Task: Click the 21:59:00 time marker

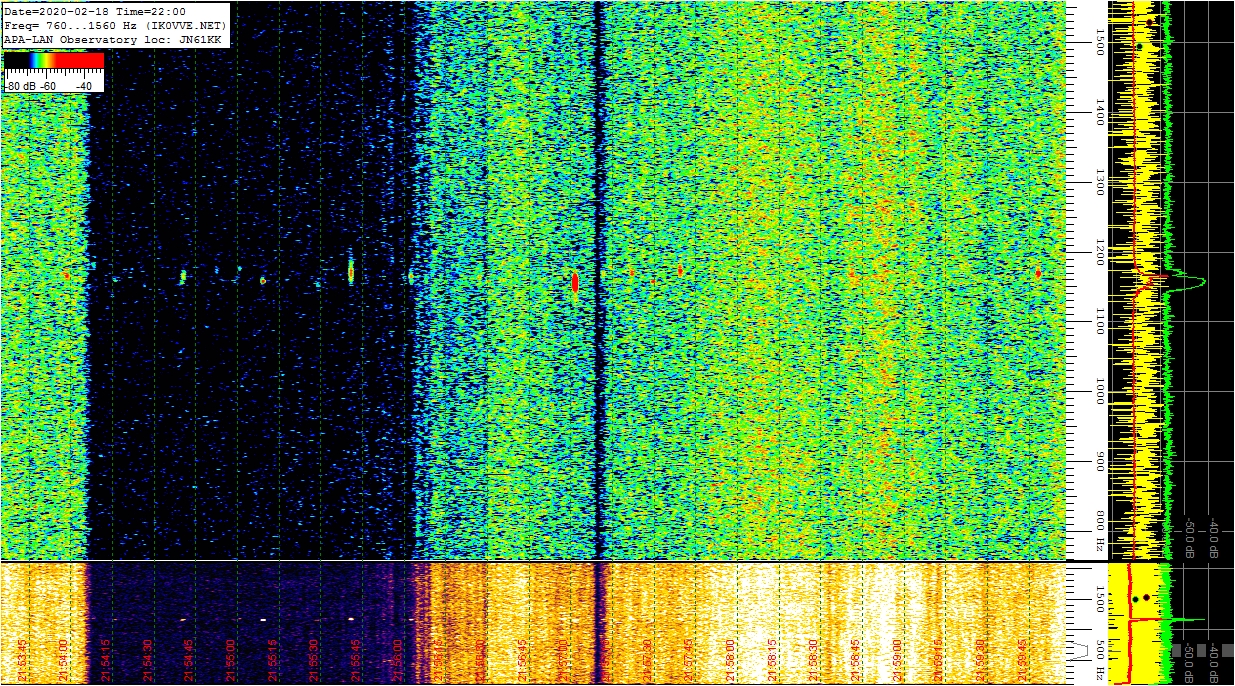Action: 899,660
